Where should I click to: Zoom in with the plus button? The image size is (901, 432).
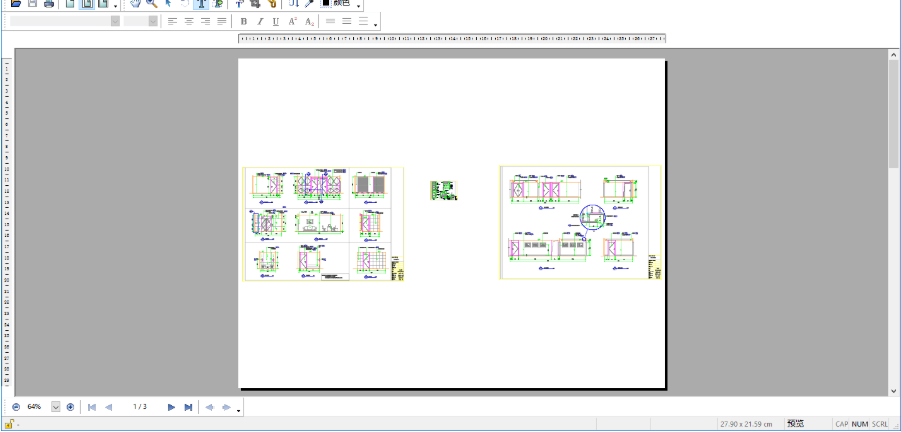tap(70, 407)
